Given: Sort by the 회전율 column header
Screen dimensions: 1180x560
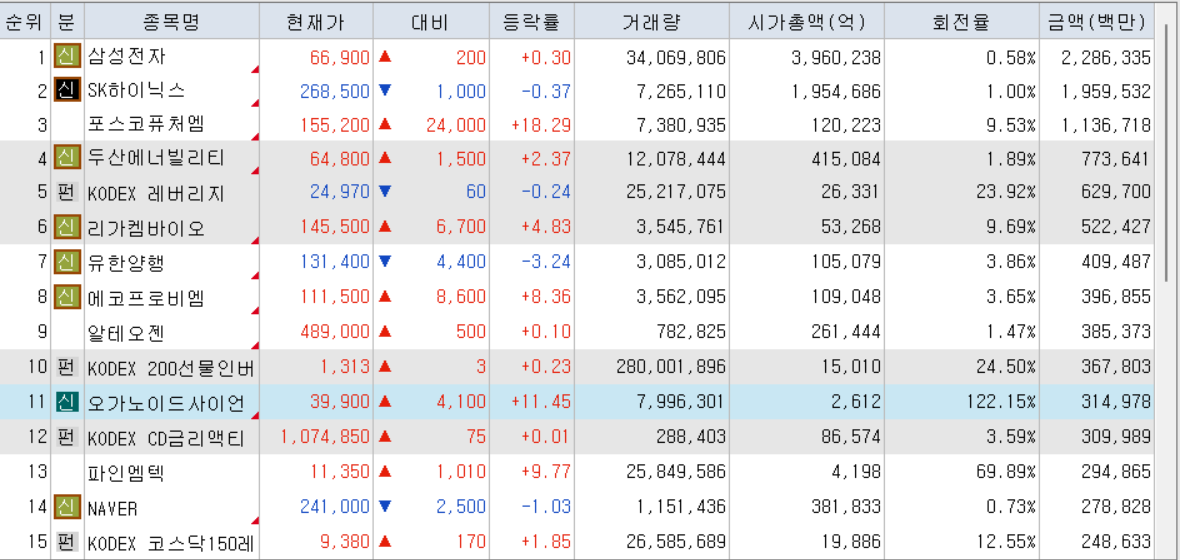Looking at the screenshot, I should pos(961,22).
